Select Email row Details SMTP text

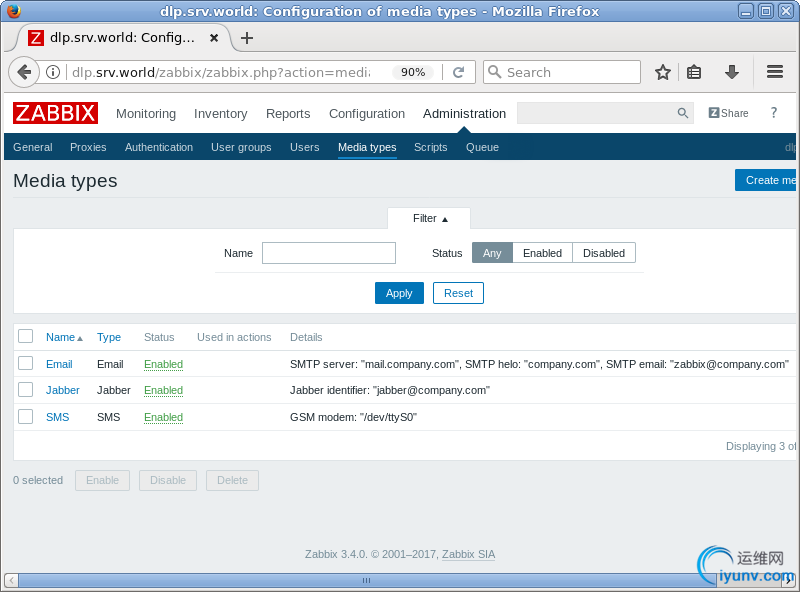(x=539, y=364)
